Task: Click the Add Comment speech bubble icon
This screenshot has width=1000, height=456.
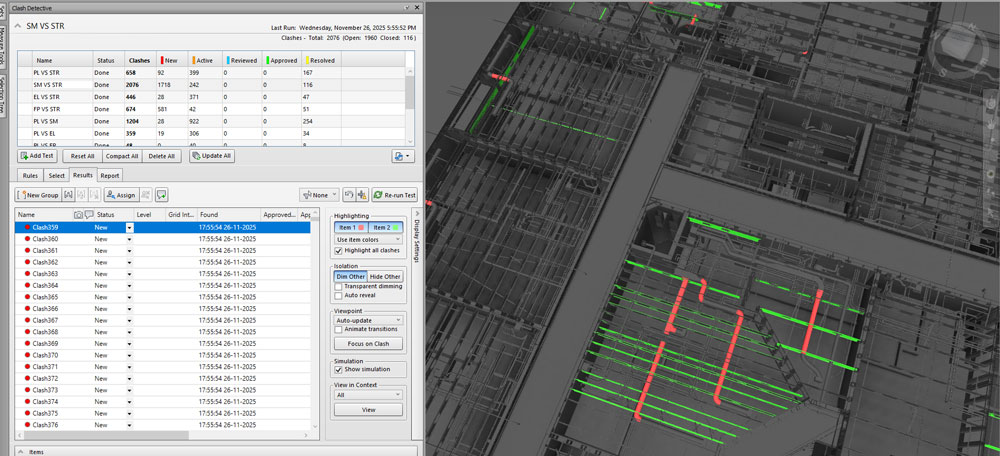Action: pos(161,195)
